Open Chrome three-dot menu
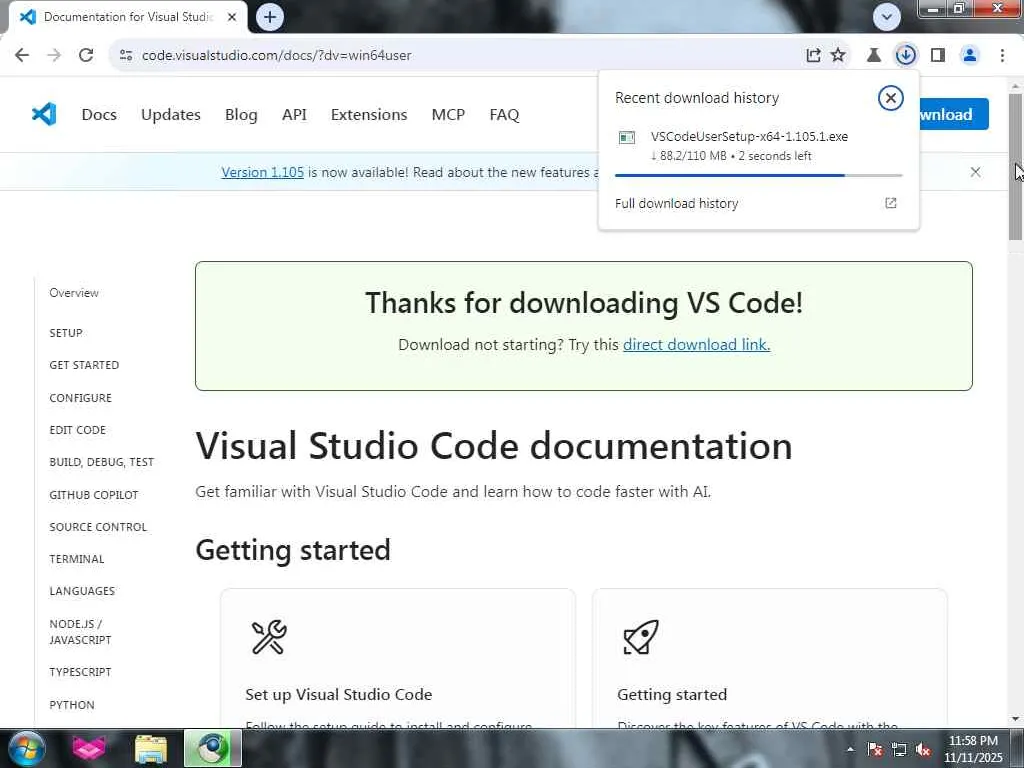This screenshot has width=1024, height=768. [x=1002, y=56]
